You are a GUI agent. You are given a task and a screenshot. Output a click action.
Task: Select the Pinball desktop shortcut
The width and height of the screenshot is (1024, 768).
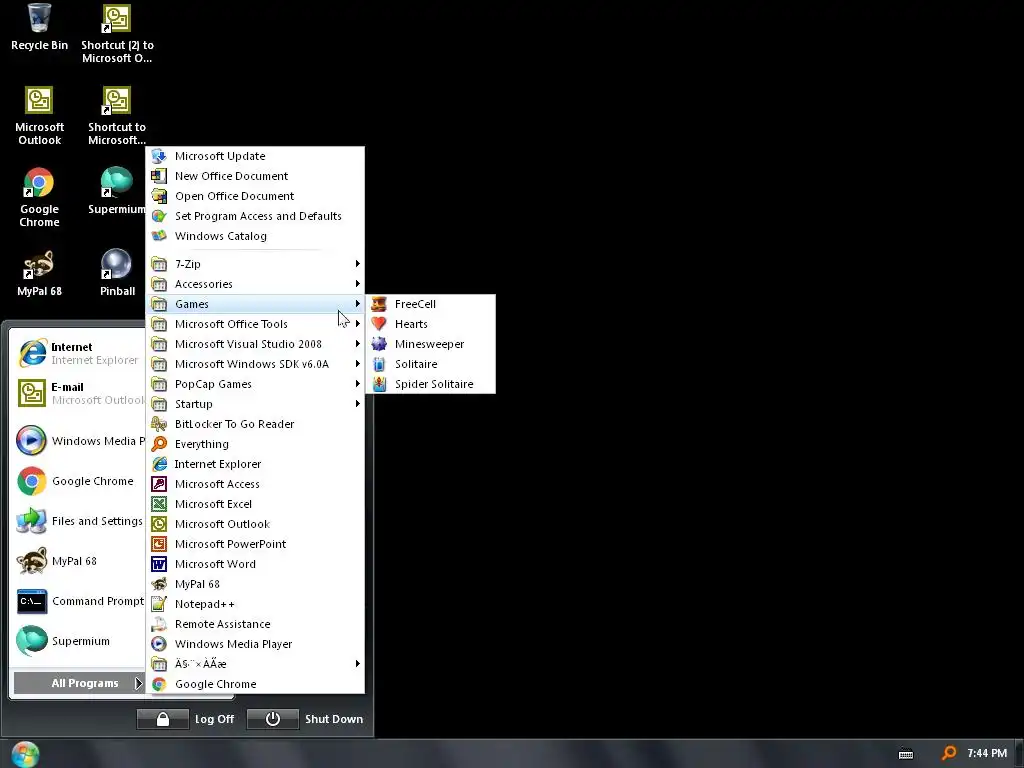117,273
